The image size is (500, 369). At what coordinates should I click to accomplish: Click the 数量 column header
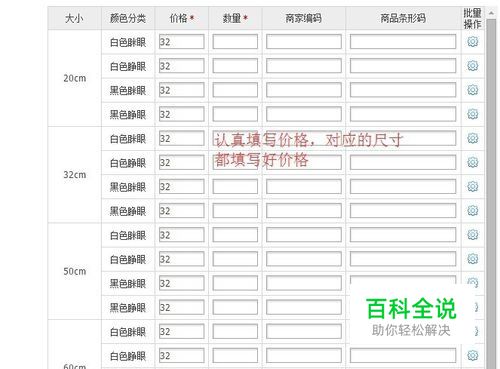tap(235, 18)
